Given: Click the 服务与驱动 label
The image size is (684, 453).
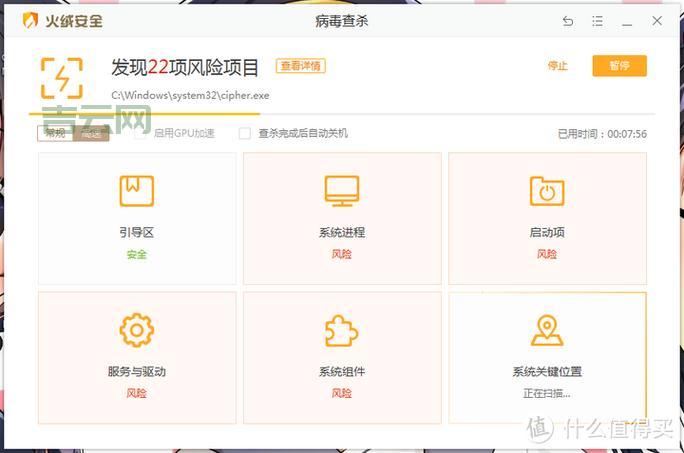Looking at the screenshot, I should click(137, 371).
